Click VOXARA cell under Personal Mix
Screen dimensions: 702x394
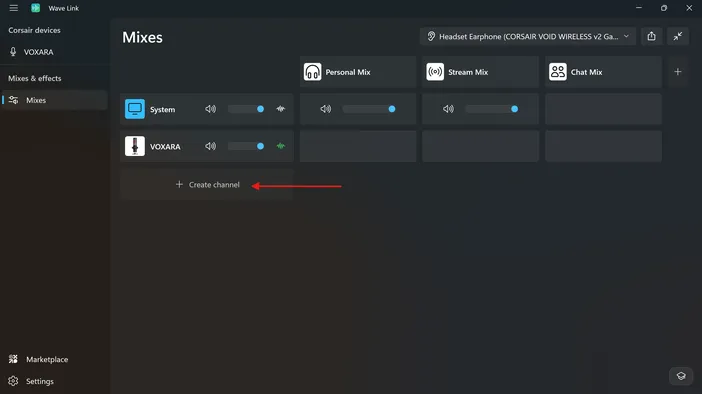click(x=358, y=146)
